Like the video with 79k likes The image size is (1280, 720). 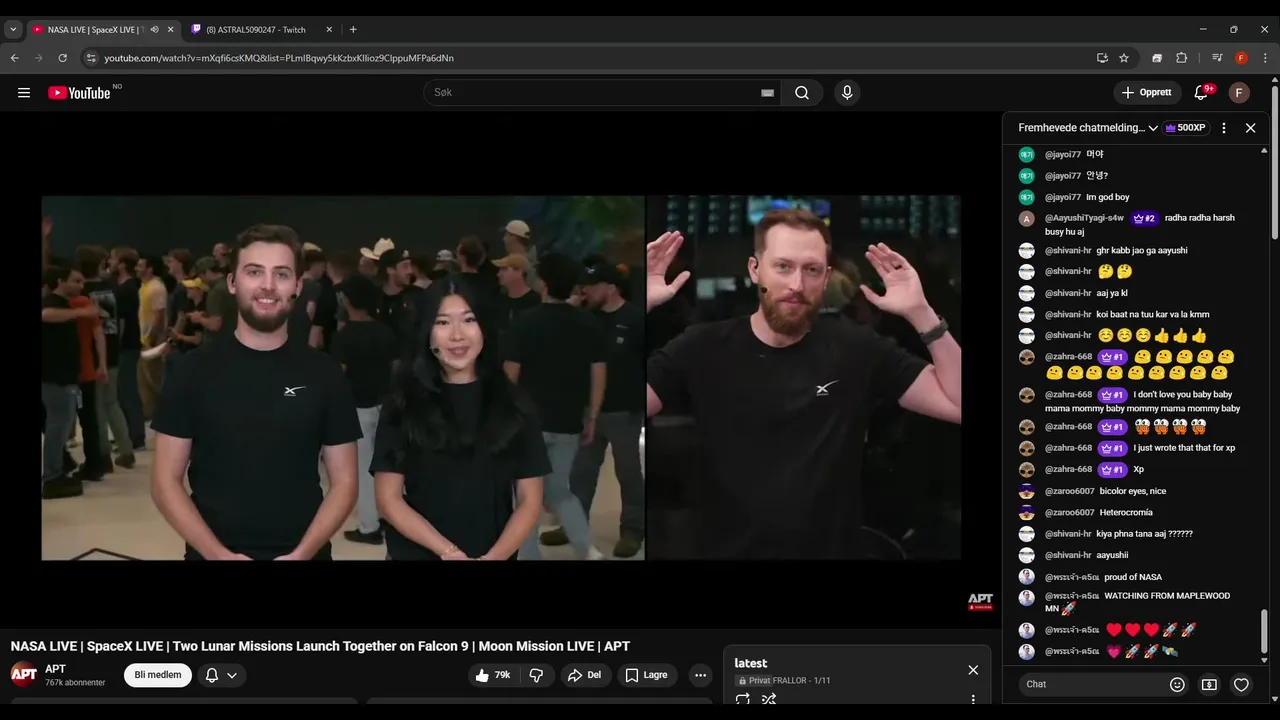tap(492, 675)
